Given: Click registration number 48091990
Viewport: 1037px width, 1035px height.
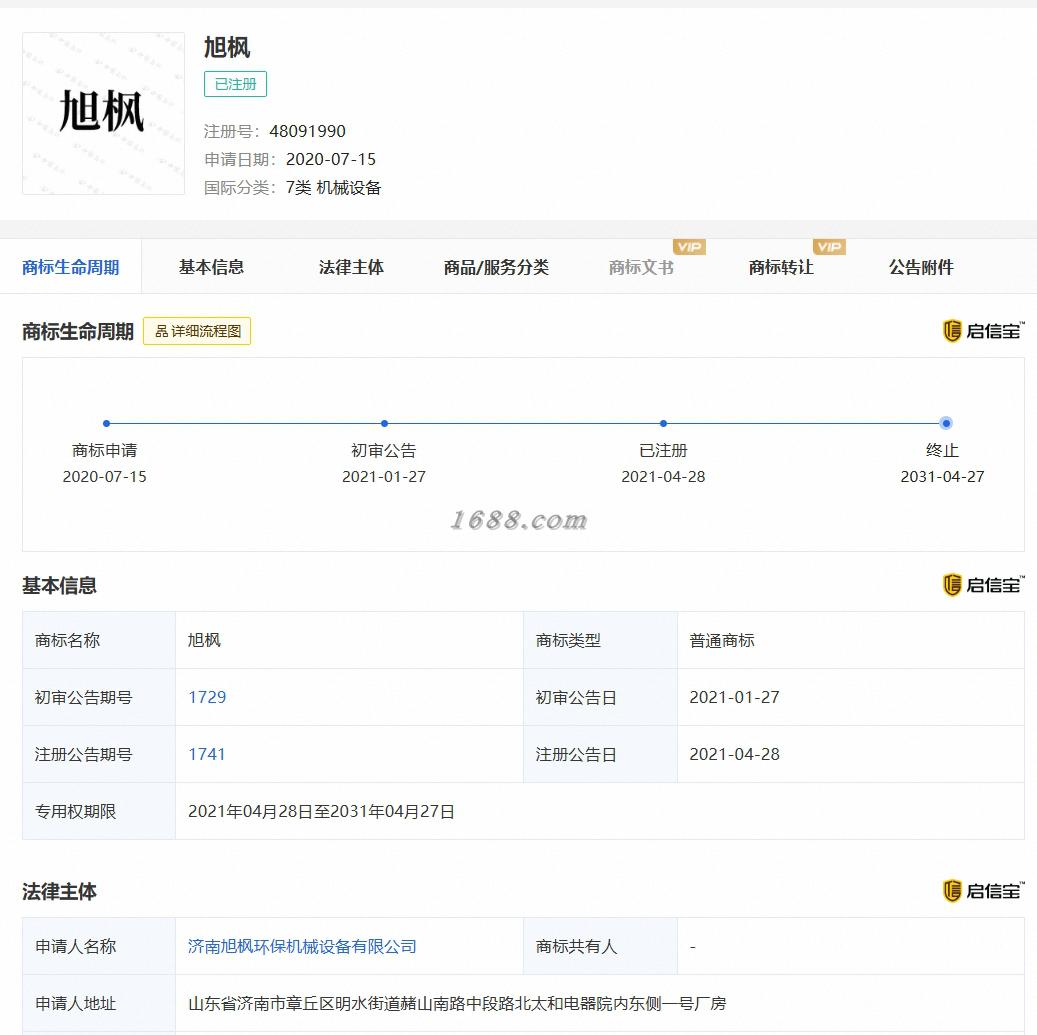Looking at the screenshot, I should 308,131.
